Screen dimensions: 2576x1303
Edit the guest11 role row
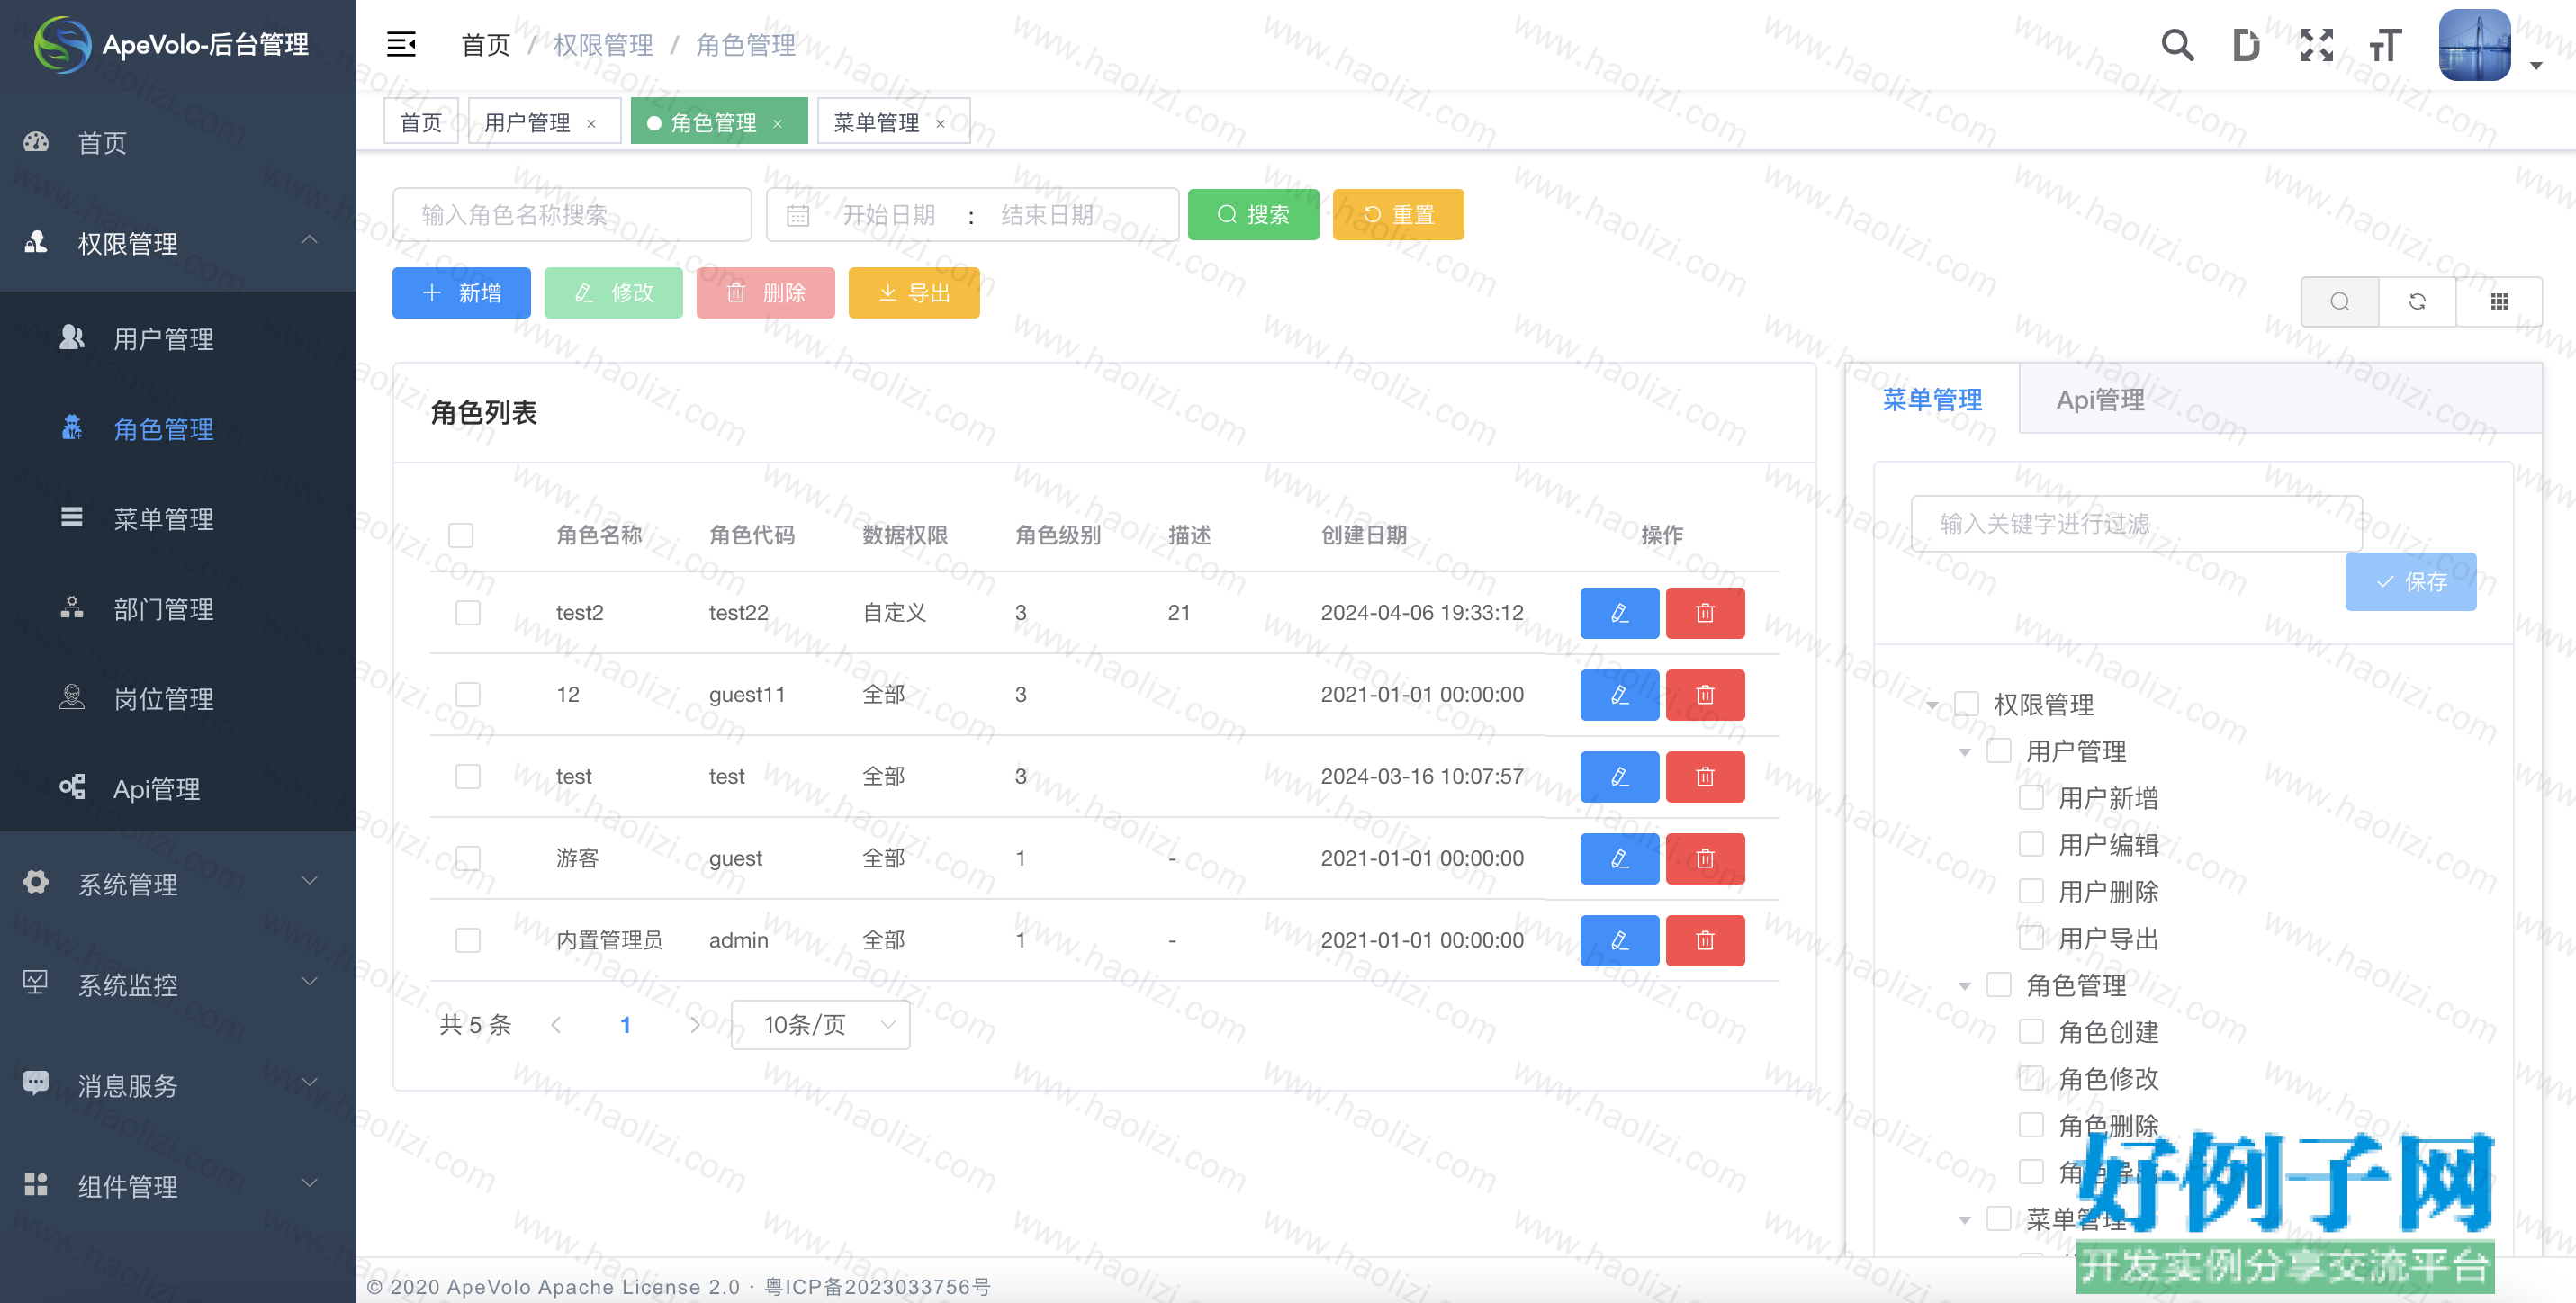coord(1619,694)
